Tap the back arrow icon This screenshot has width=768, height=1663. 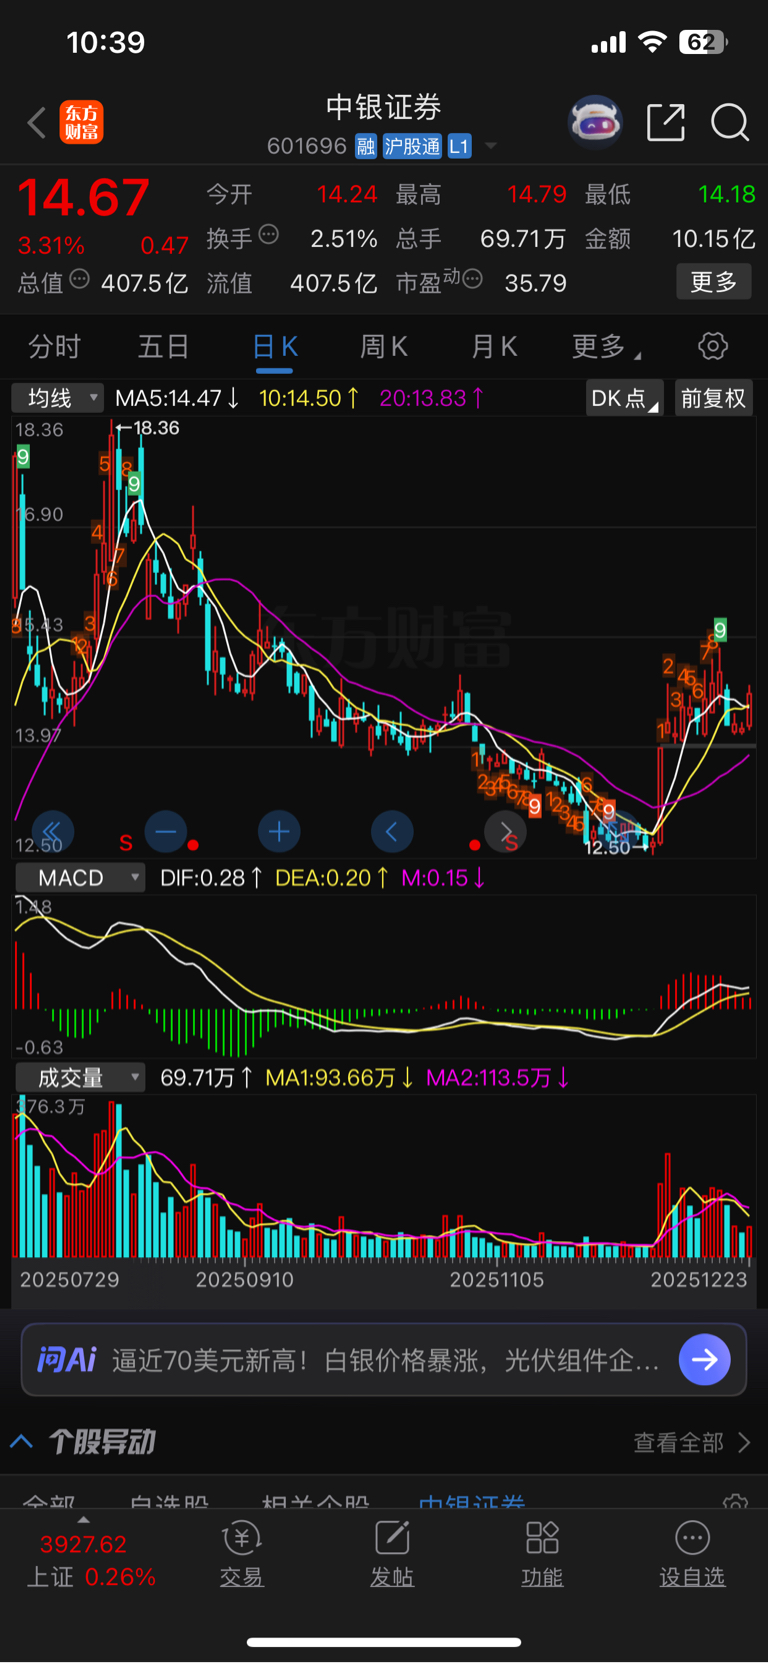click(x=37, y=123)
